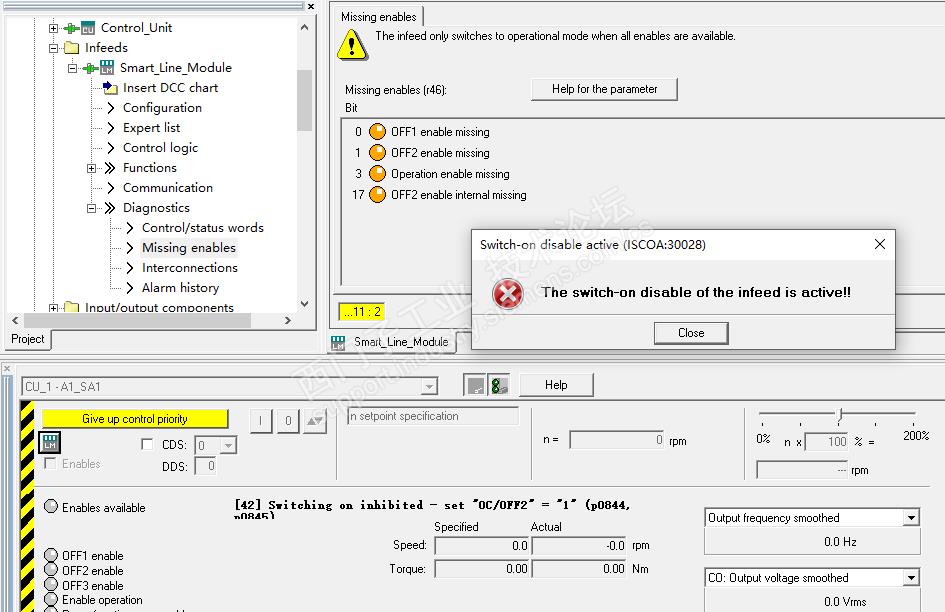945x612 pixels.
Task: Click the OFF2 enable internal missing indicator
Action: 377,195
